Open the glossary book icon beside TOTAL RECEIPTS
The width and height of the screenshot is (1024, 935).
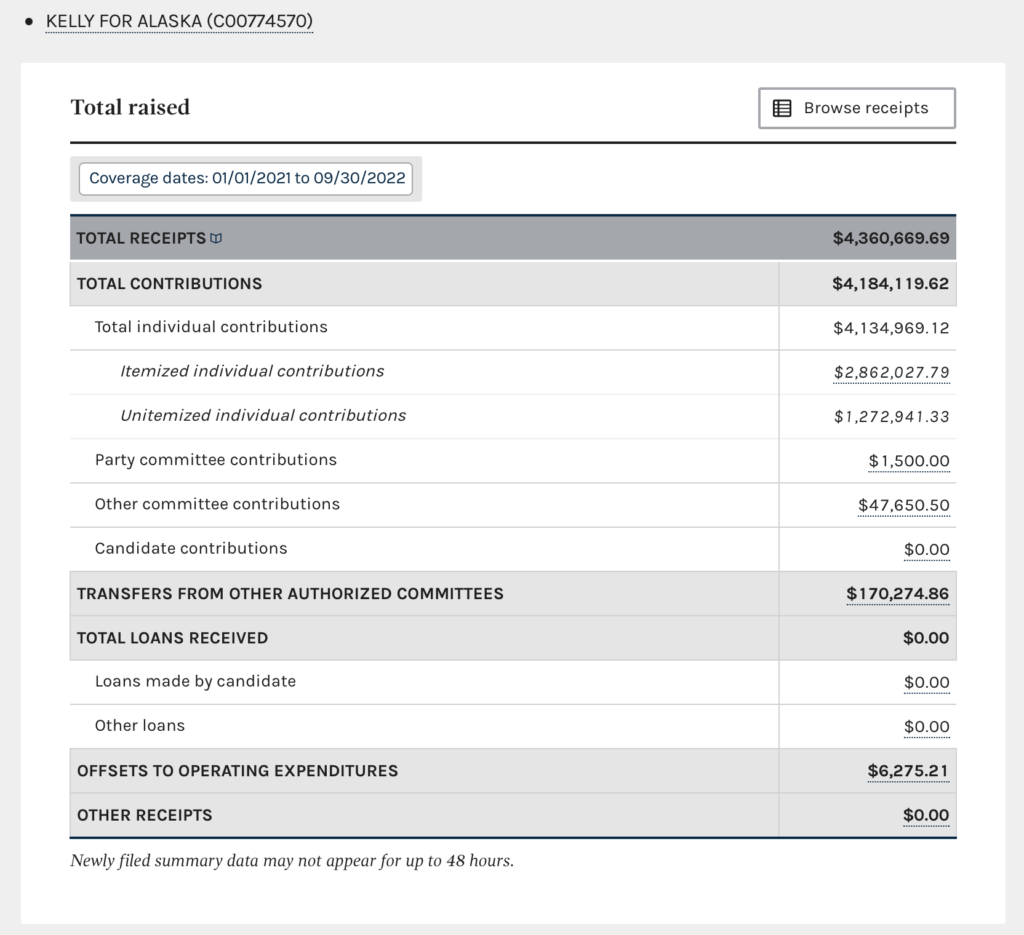coord(216,238)
